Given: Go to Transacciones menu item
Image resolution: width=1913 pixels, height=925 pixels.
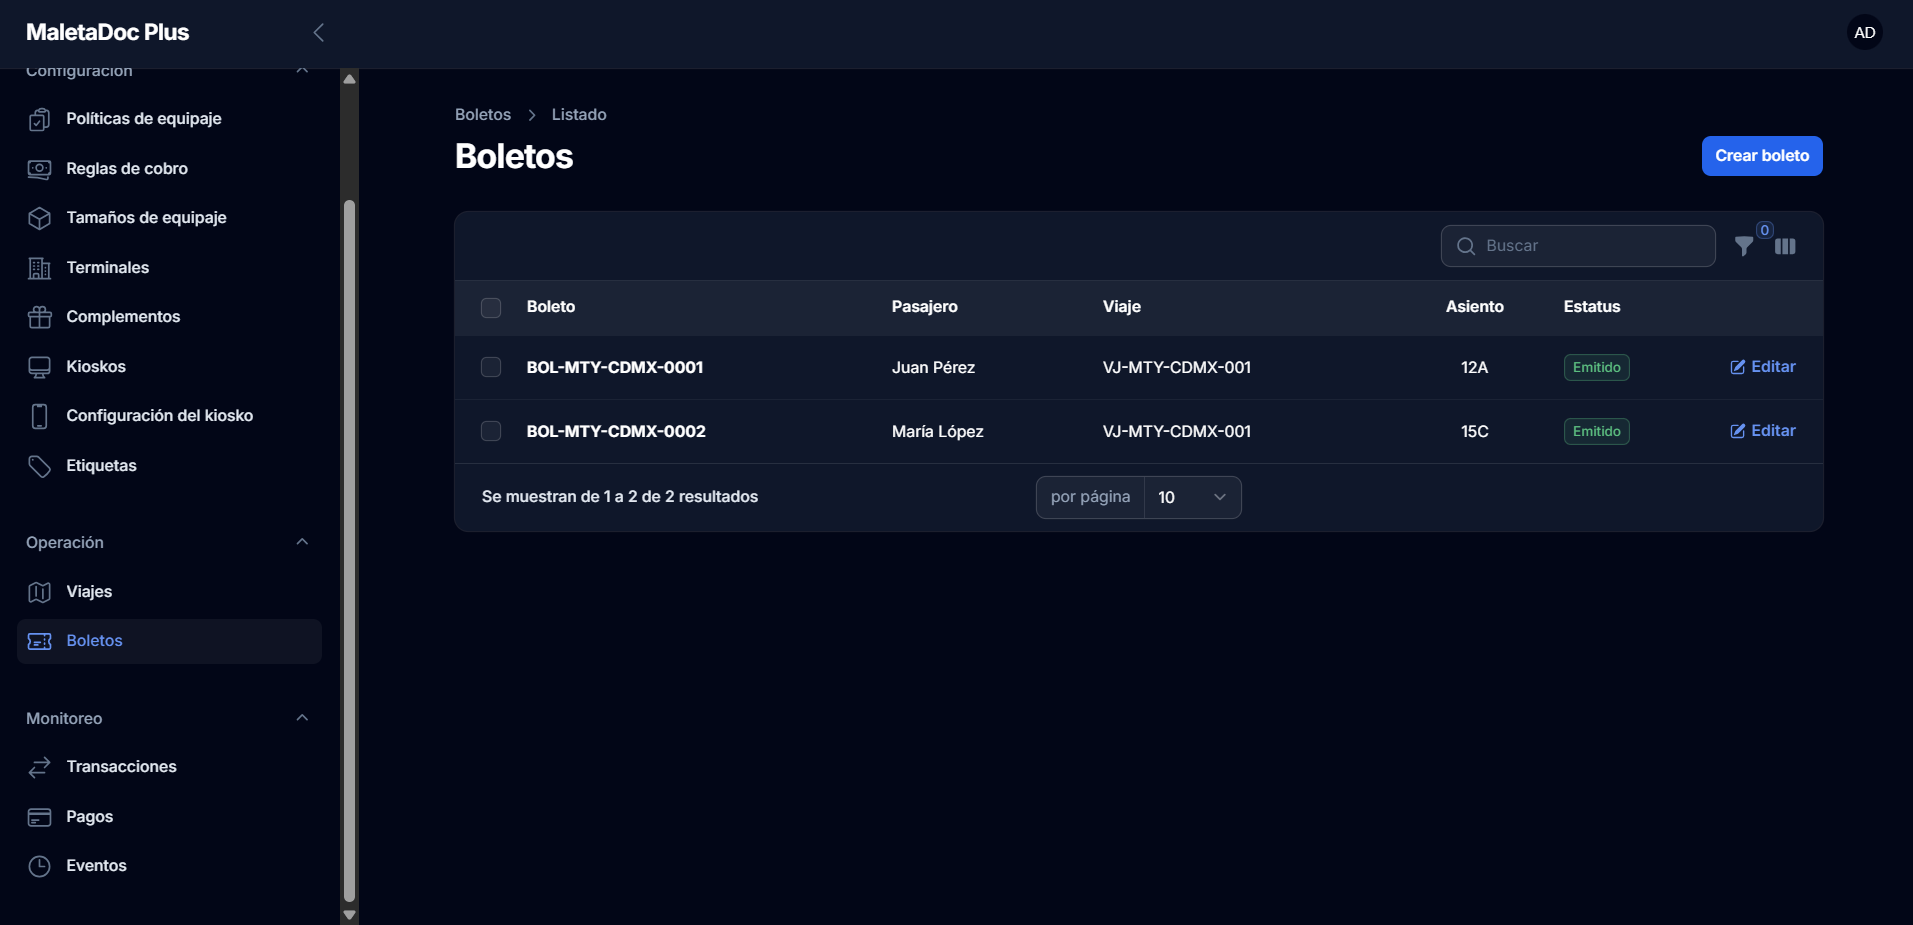Looking at the screenshot, I should [x=169, y=767].
